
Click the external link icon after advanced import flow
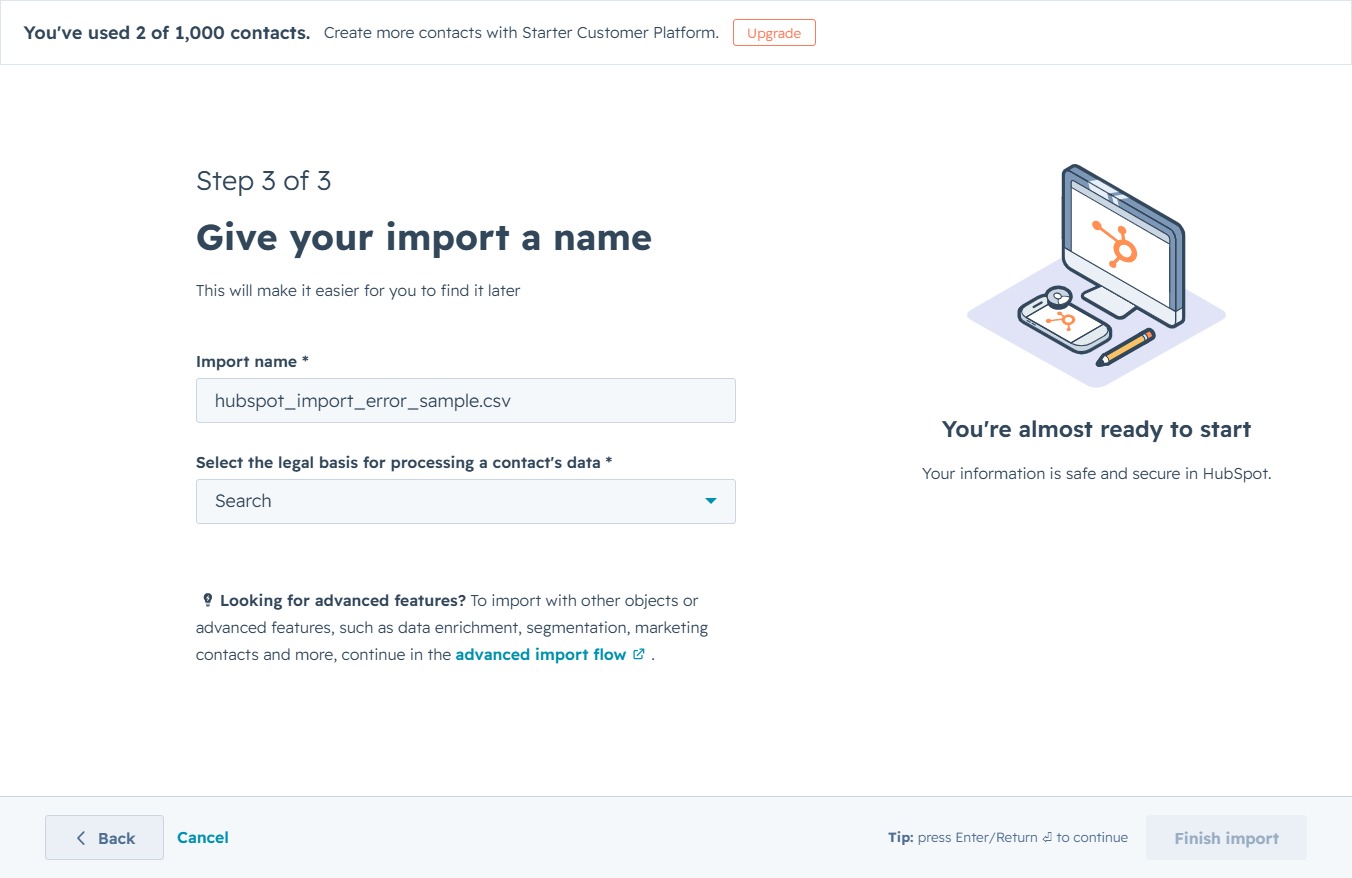click(639, 655)
